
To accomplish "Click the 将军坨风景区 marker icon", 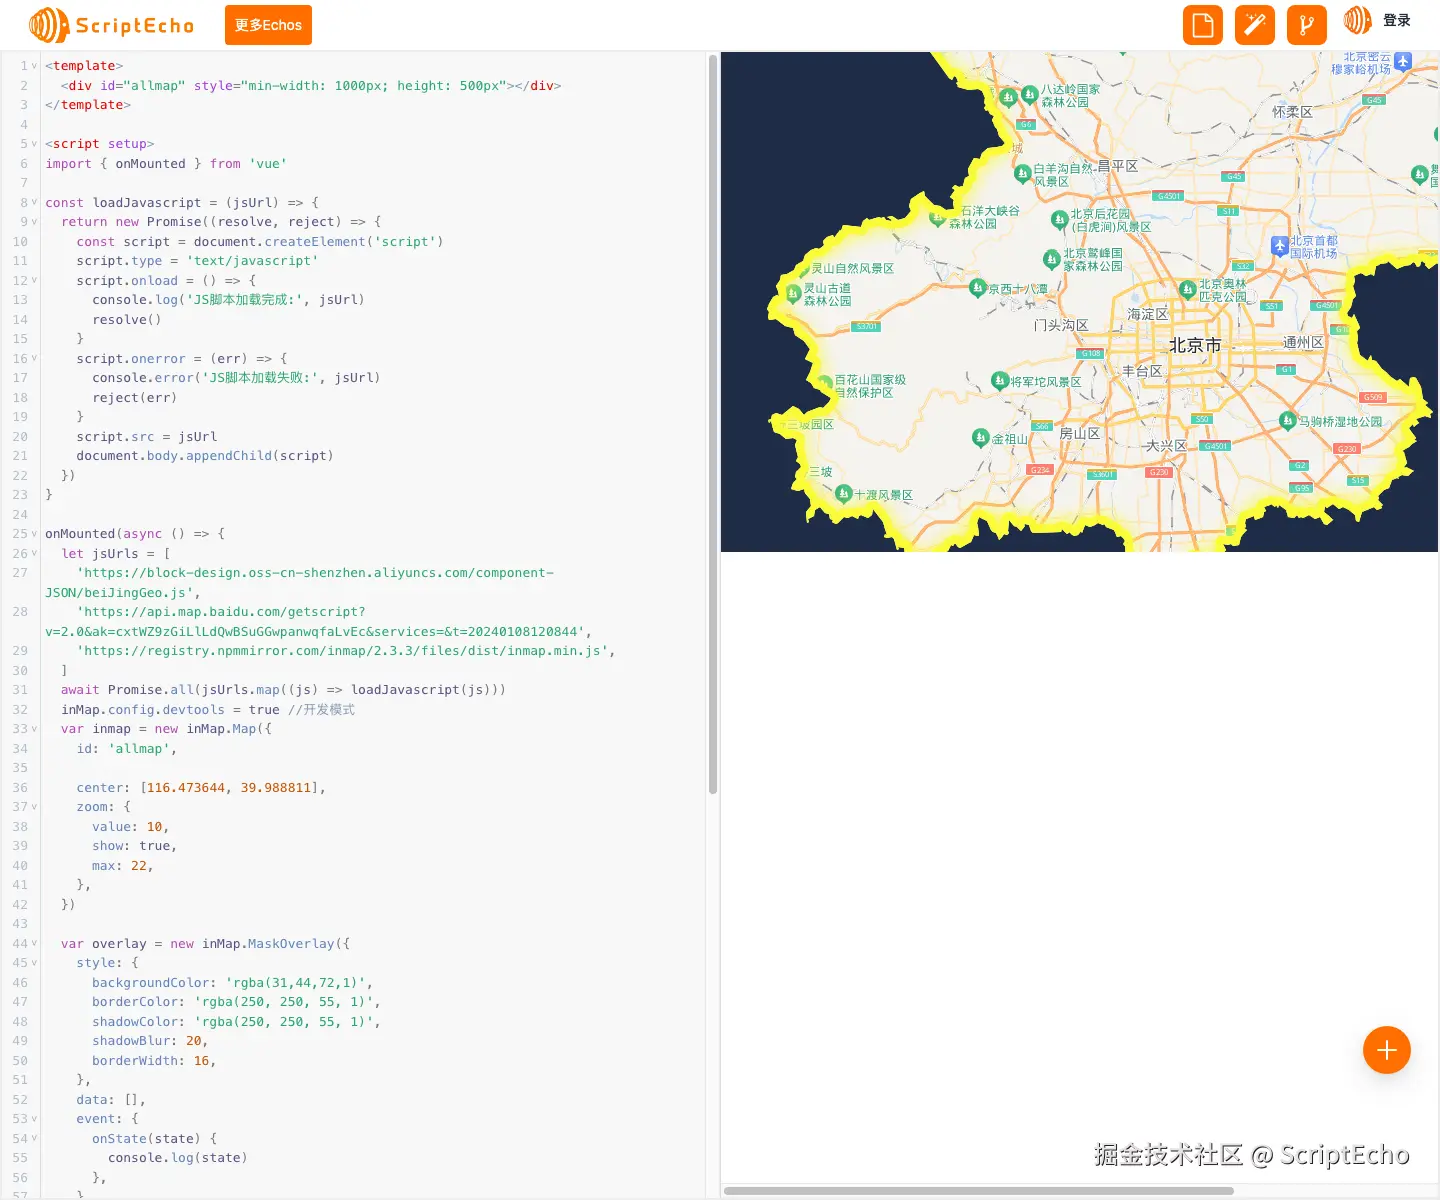I will [999, 380].
